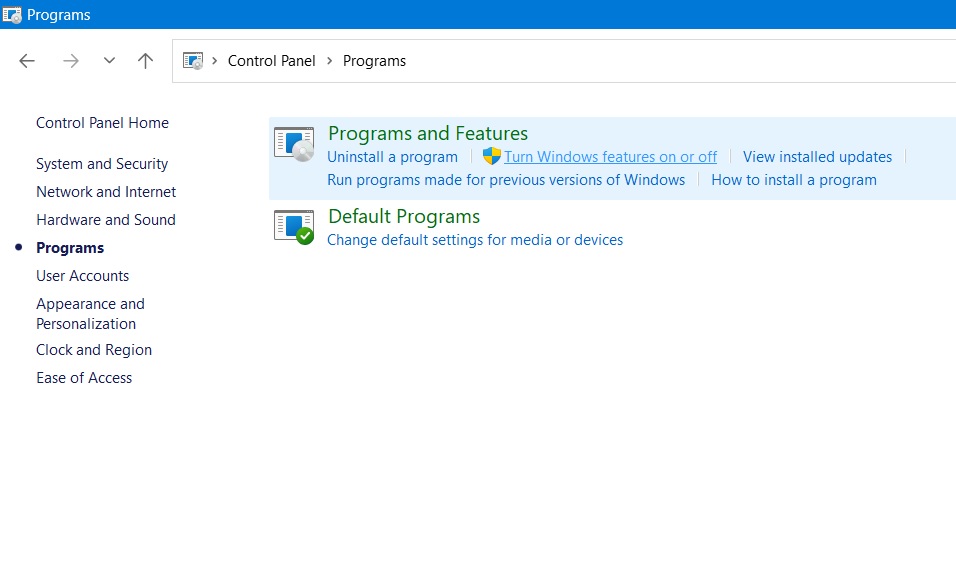Click Change default settings for media or devices

pyautogui.click(x=475, y=240)
